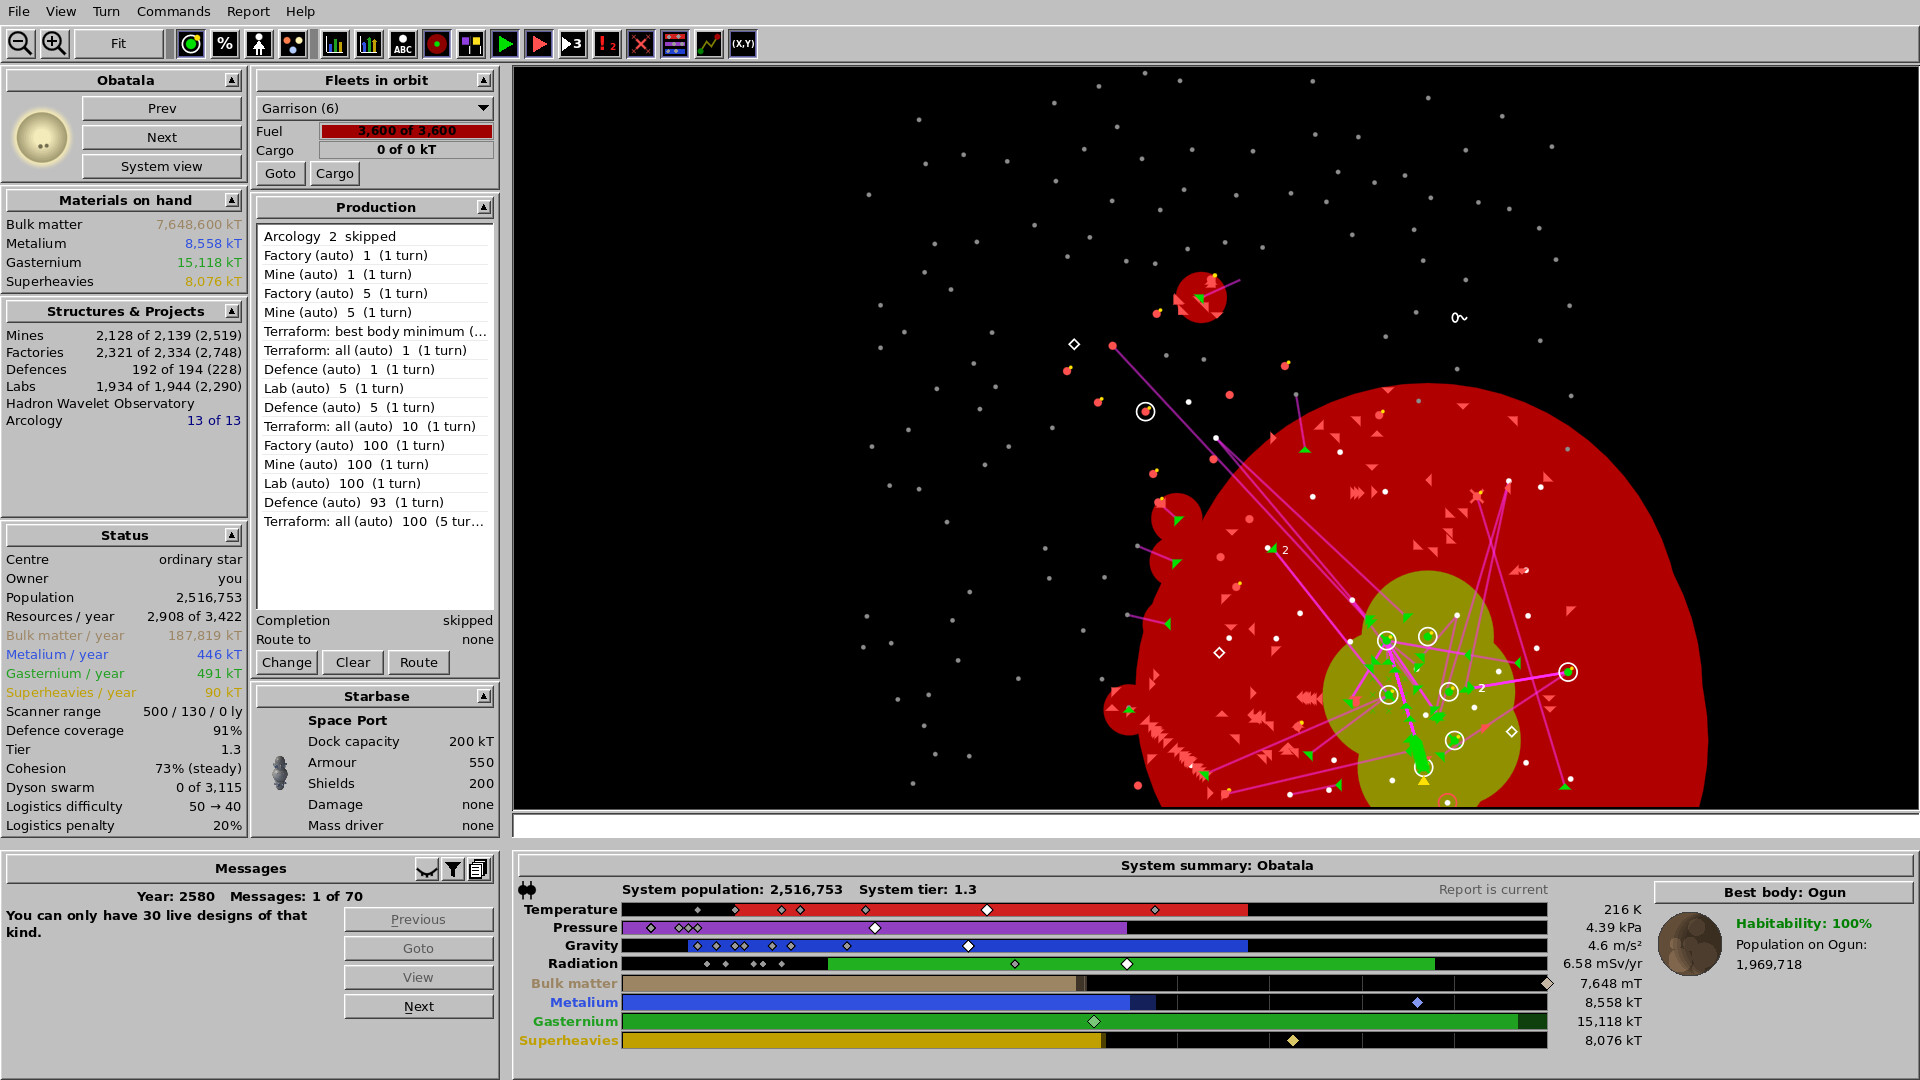Click the stacked documents messages icon

pos(479,869)
